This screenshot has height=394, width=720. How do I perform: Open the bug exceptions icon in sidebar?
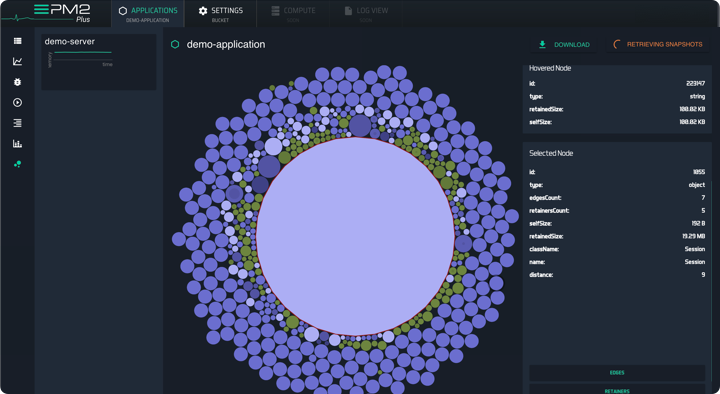pos(17,82)
